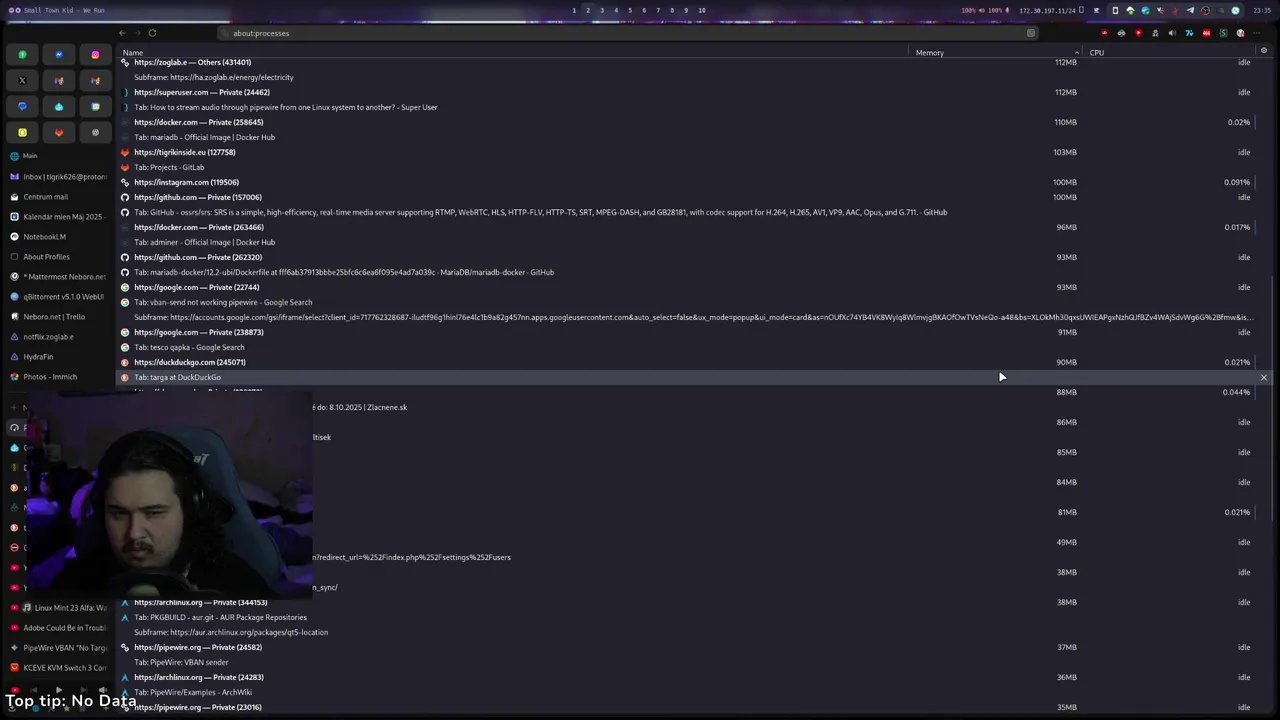Viewport: 1280px width, 720px height.
Task: Switch to Photos - Immich sidebar tab
Action: (58, 376)
